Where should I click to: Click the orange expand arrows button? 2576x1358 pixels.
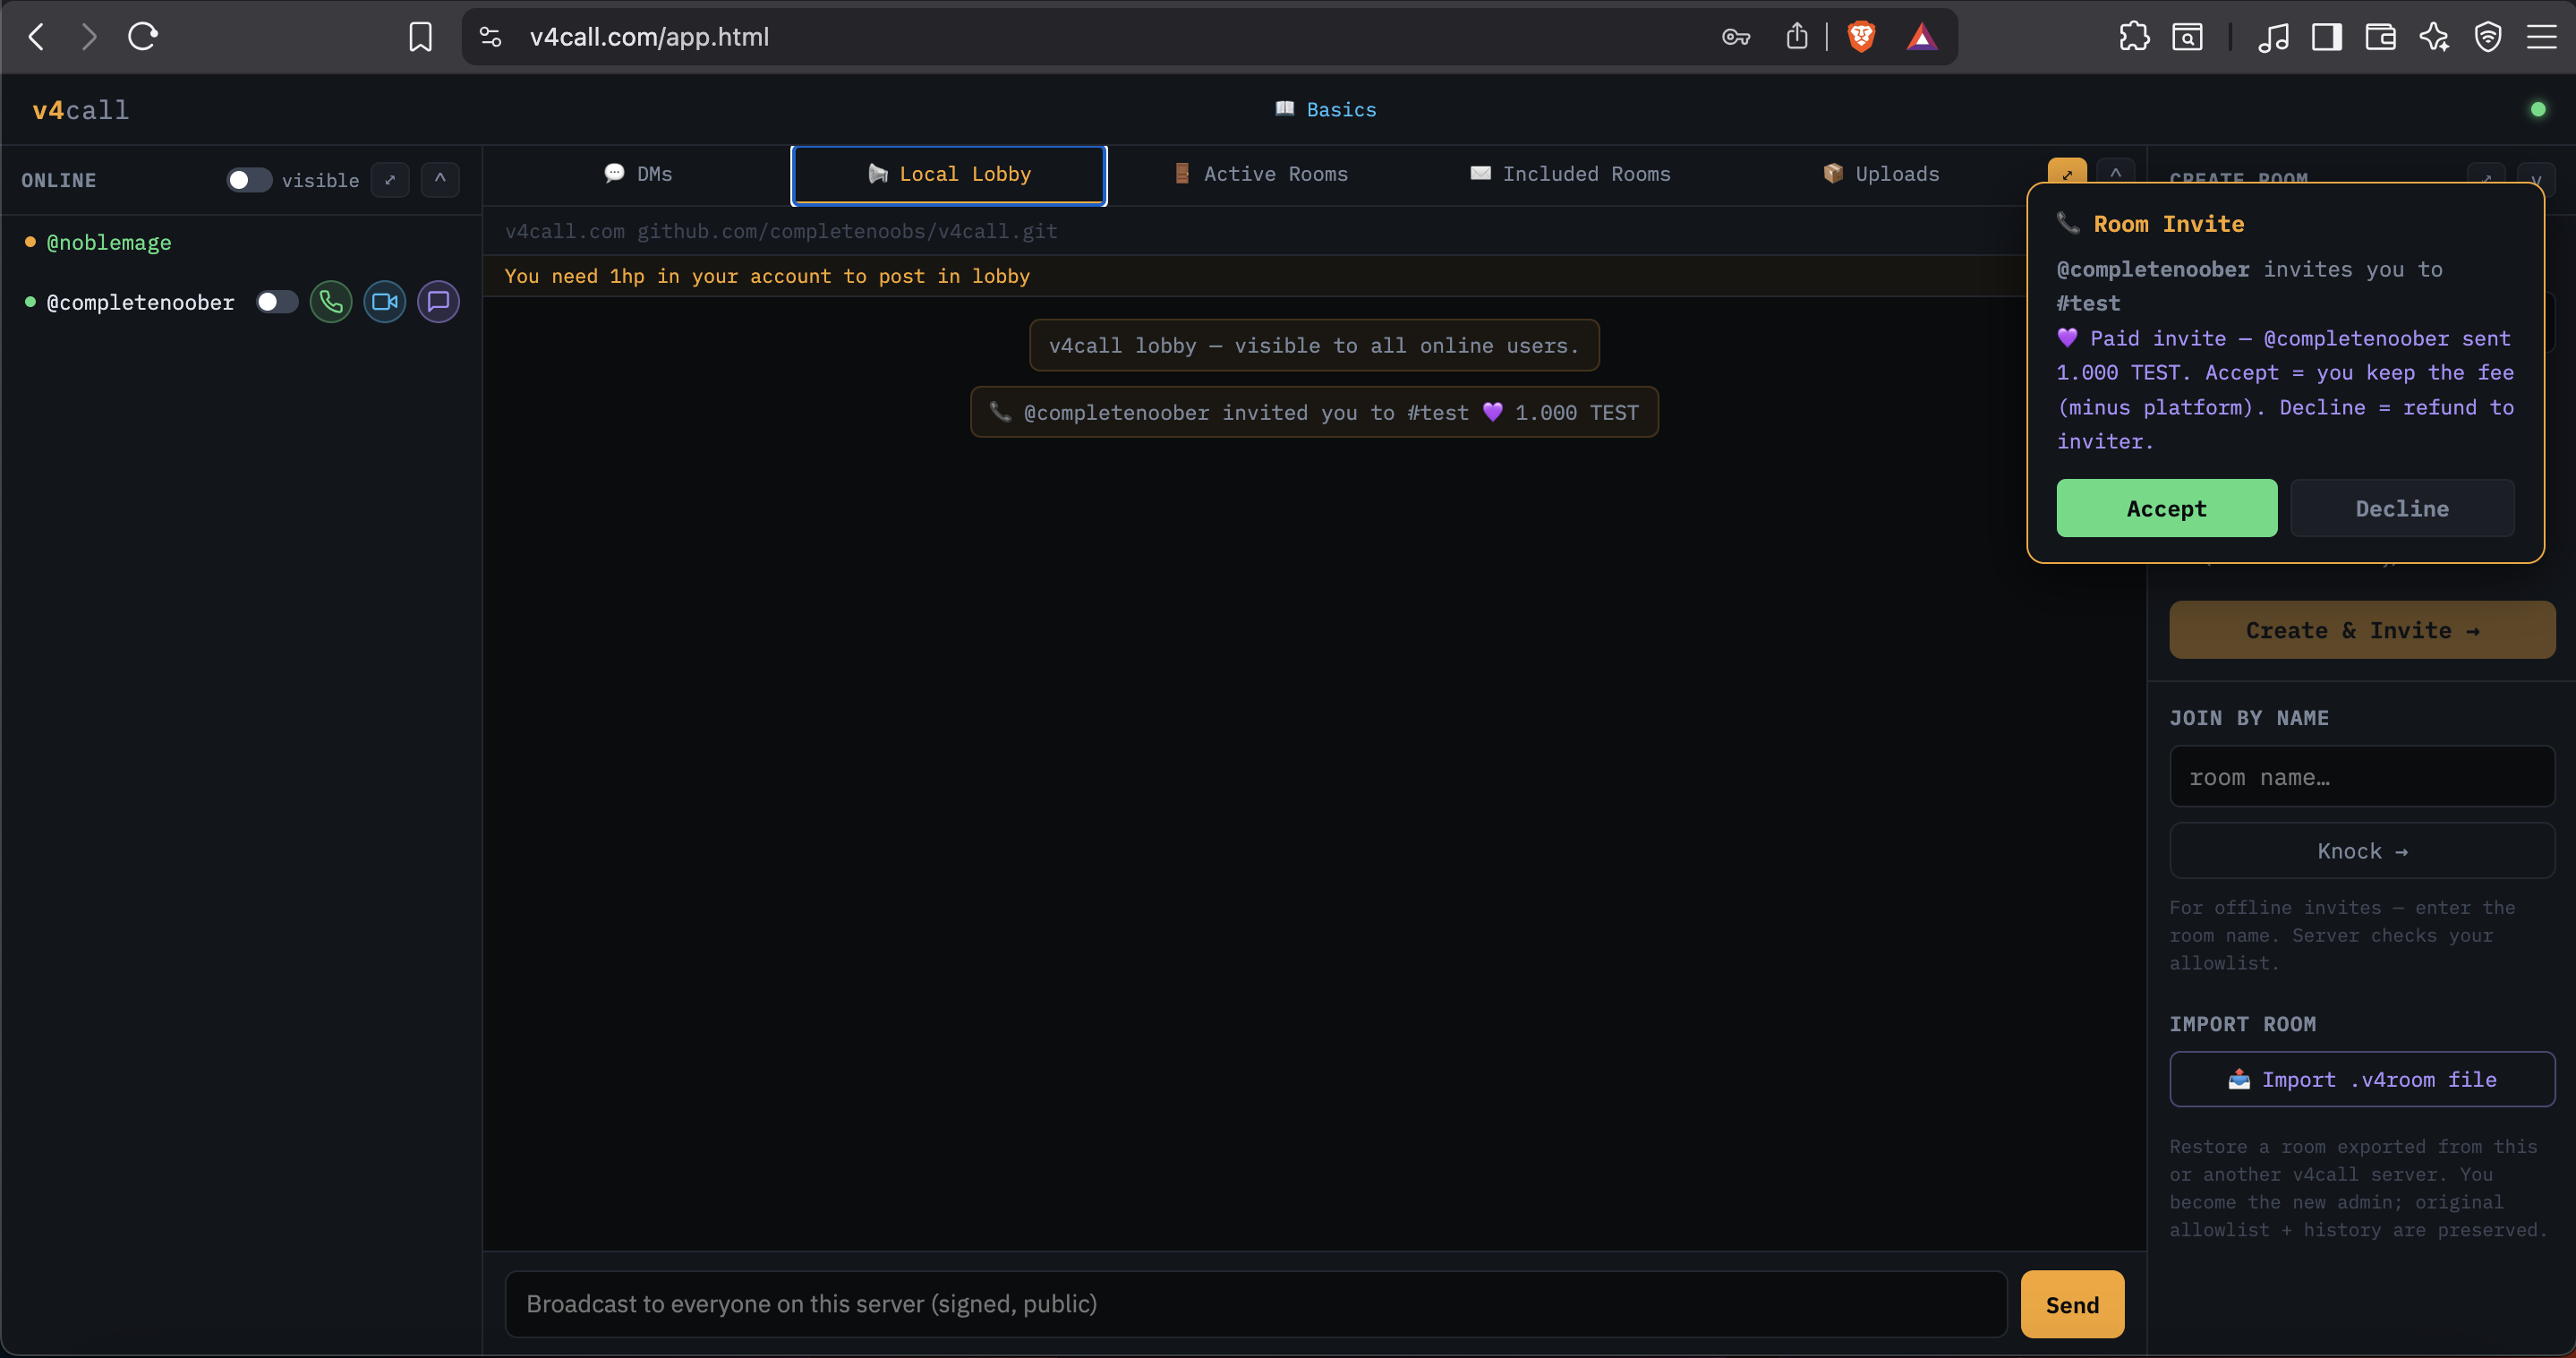2067,173
